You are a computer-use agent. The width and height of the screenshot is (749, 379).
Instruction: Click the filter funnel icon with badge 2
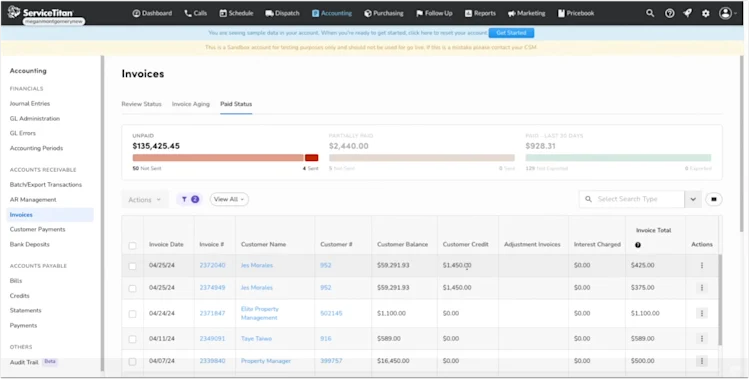pyautogui.click(x=190, y=199)
